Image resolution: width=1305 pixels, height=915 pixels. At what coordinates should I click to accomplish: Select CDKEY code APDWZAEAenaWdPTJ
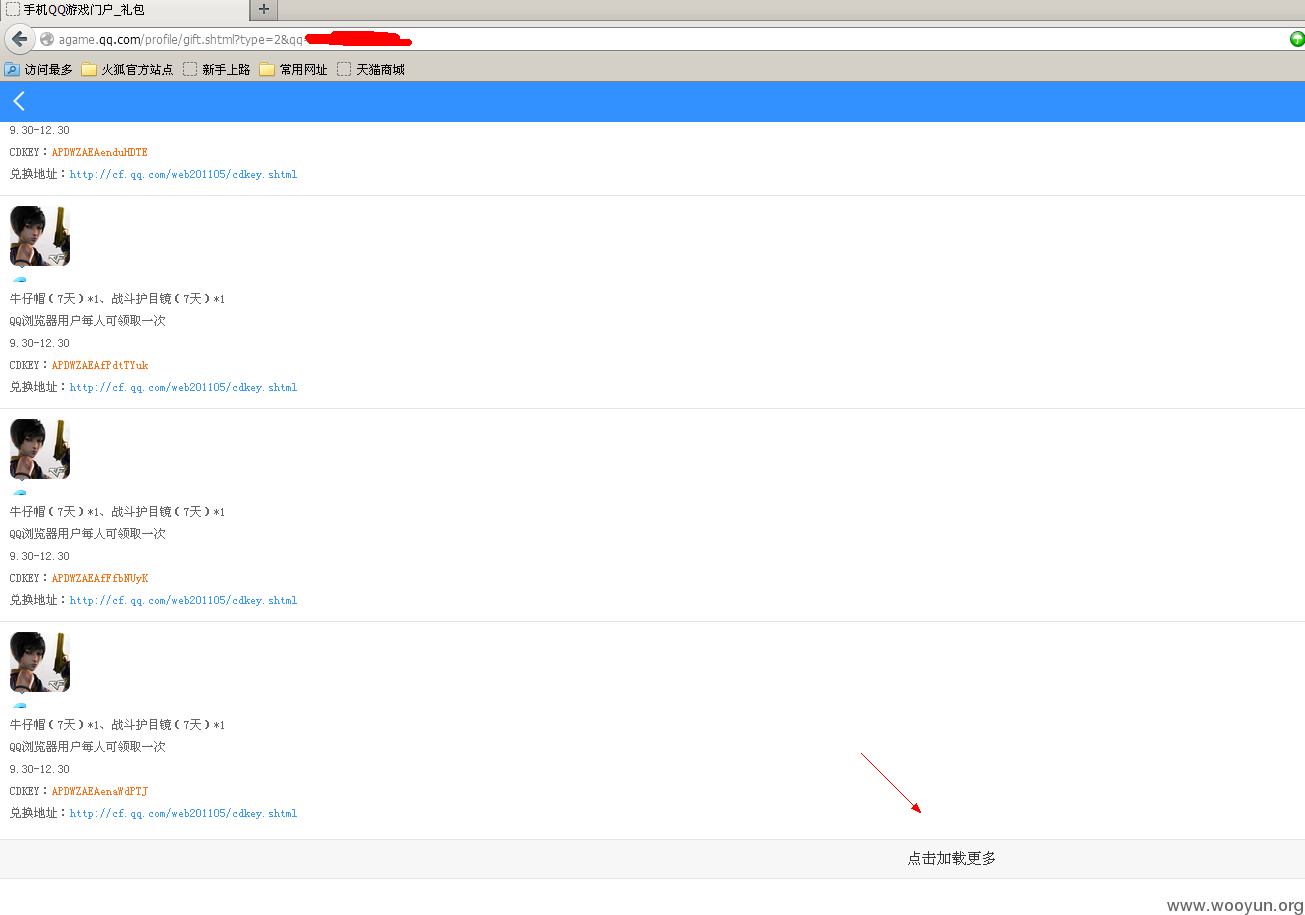pos(100,791)
